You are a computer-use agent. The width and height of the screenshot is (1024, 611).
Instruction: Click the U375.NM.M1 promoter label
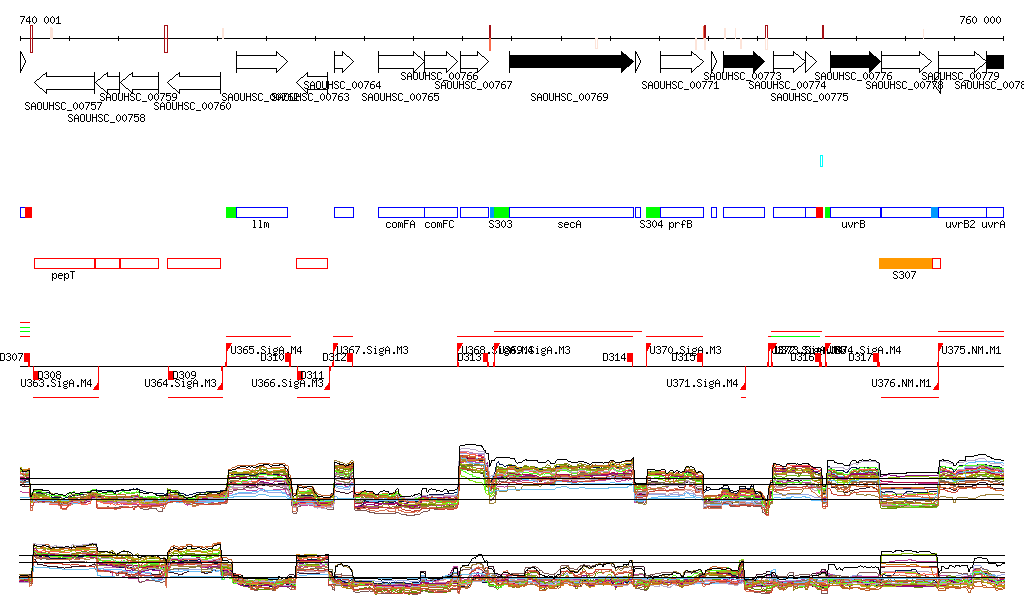971,351
